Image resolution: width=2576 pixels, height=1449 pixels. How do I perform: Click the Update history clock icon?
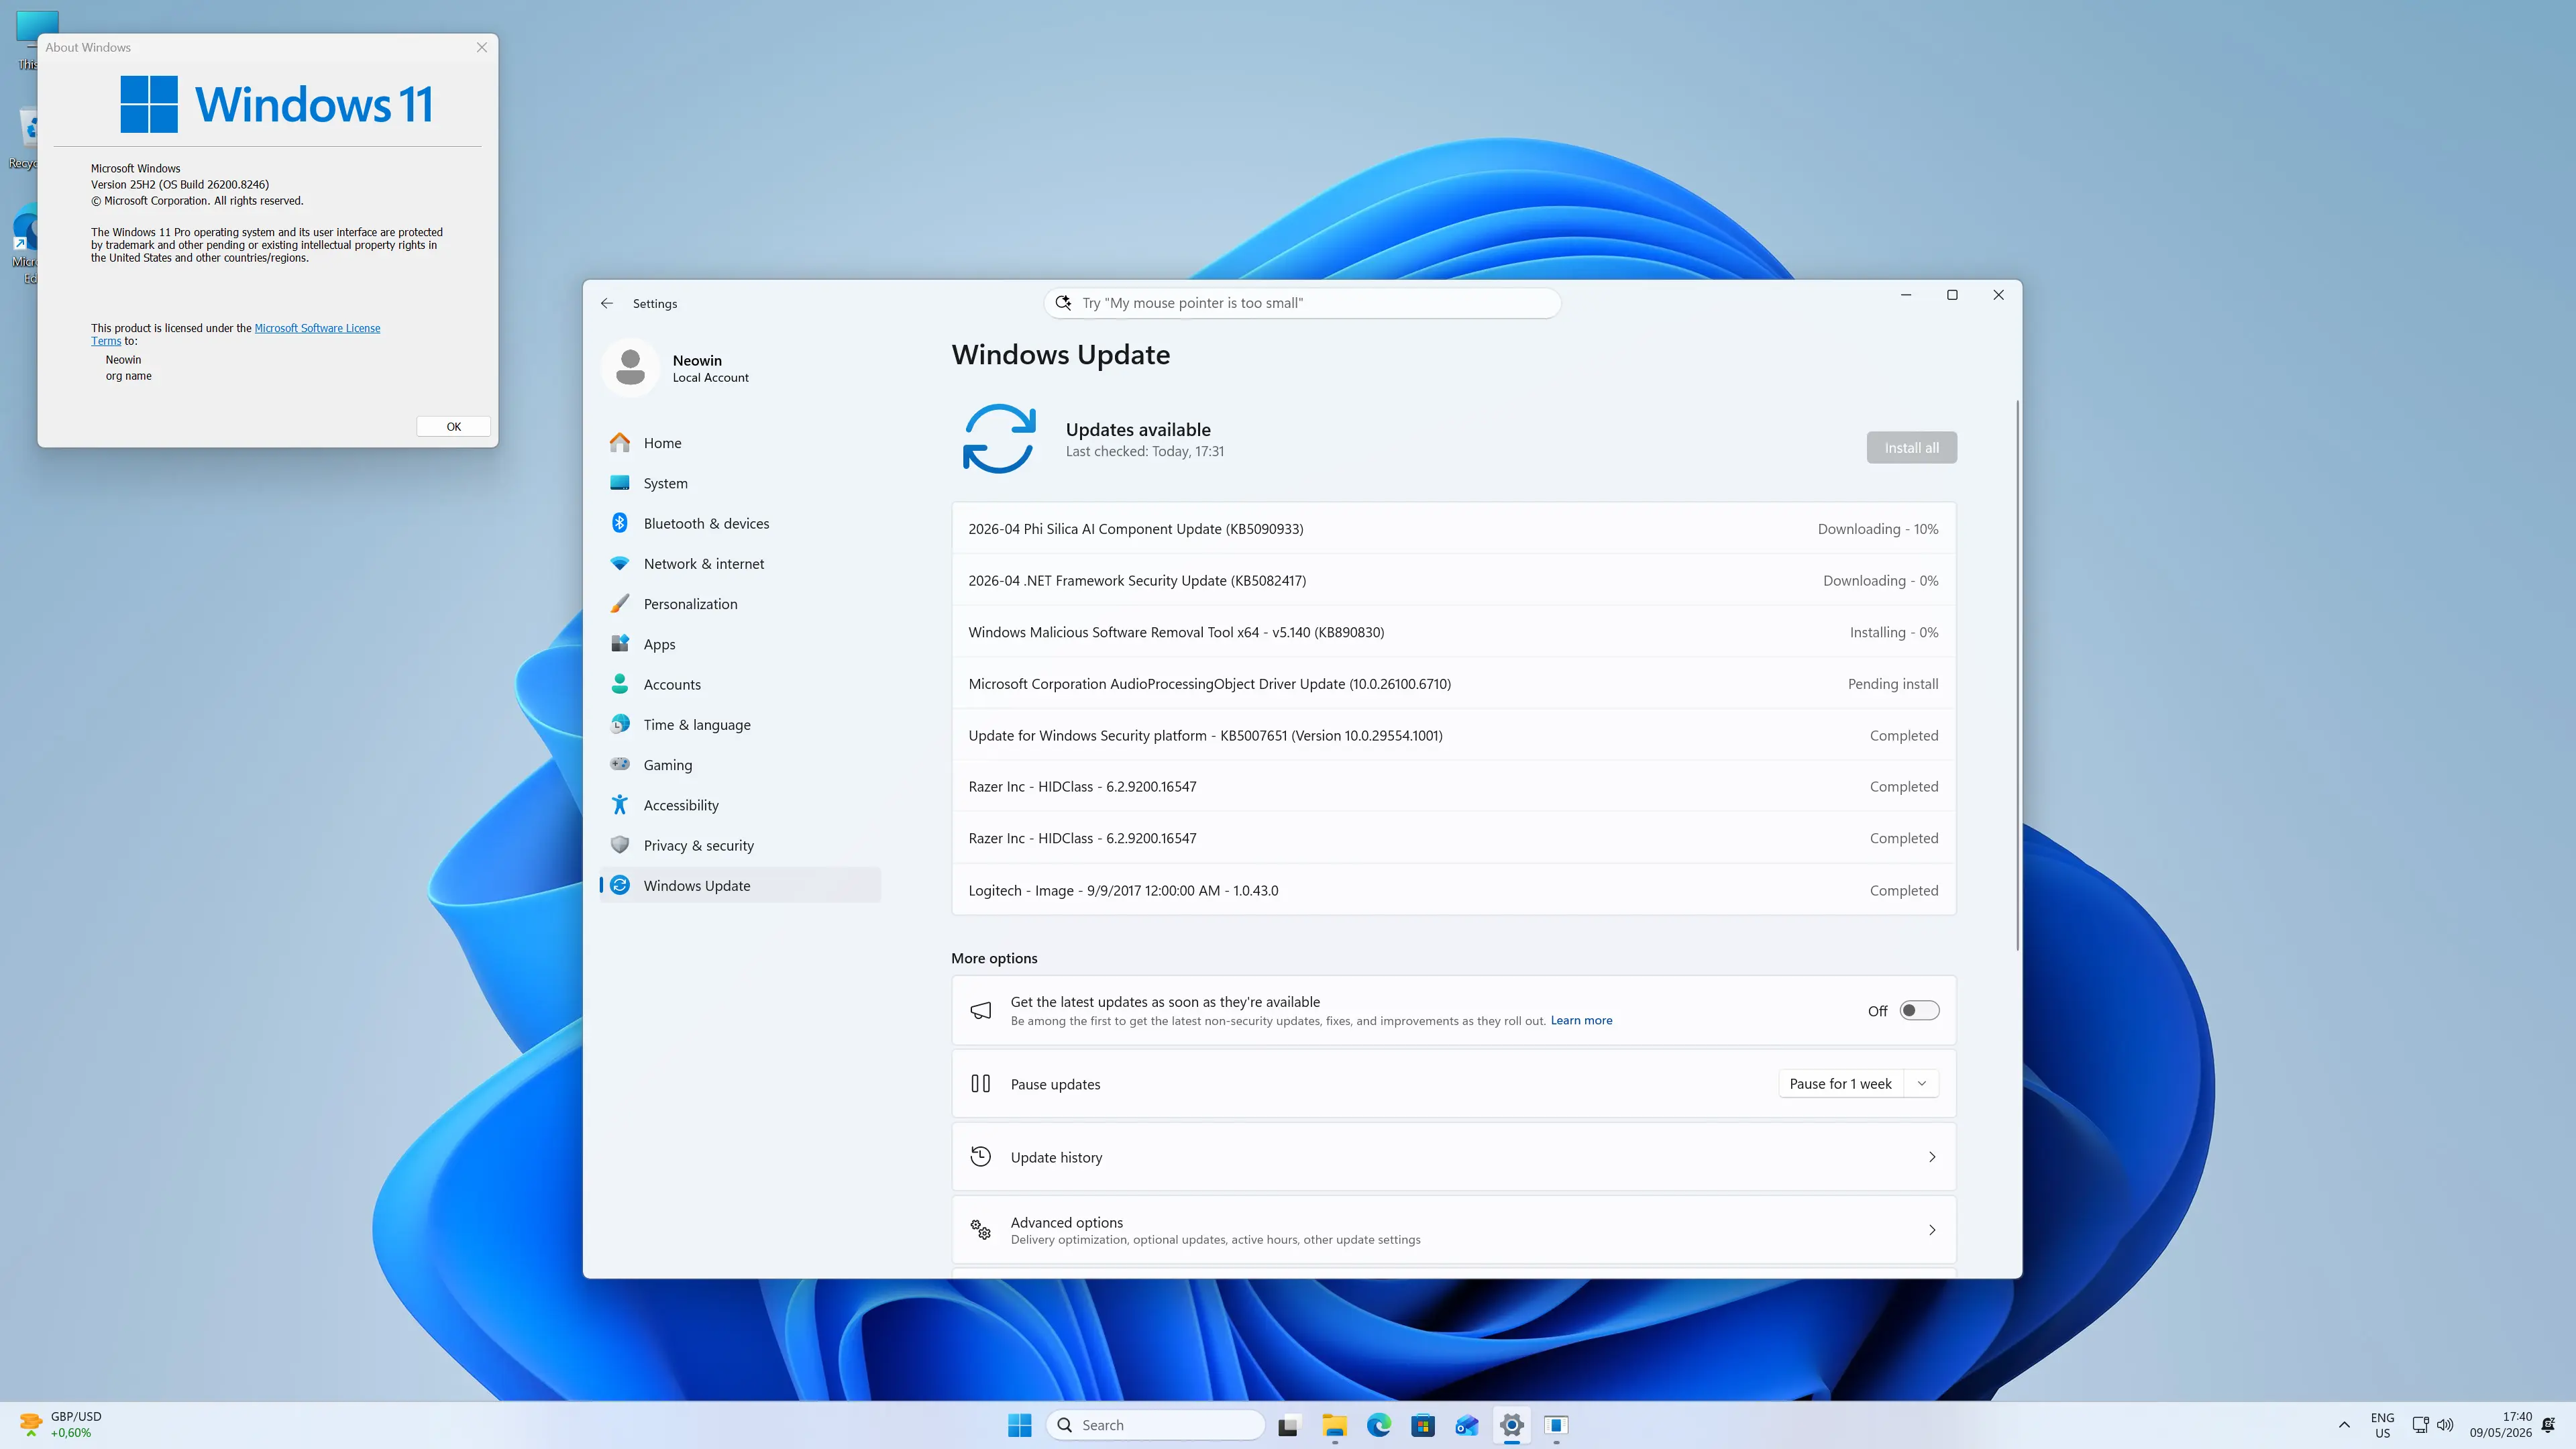pyautogui.click(x=981, y=1157)
